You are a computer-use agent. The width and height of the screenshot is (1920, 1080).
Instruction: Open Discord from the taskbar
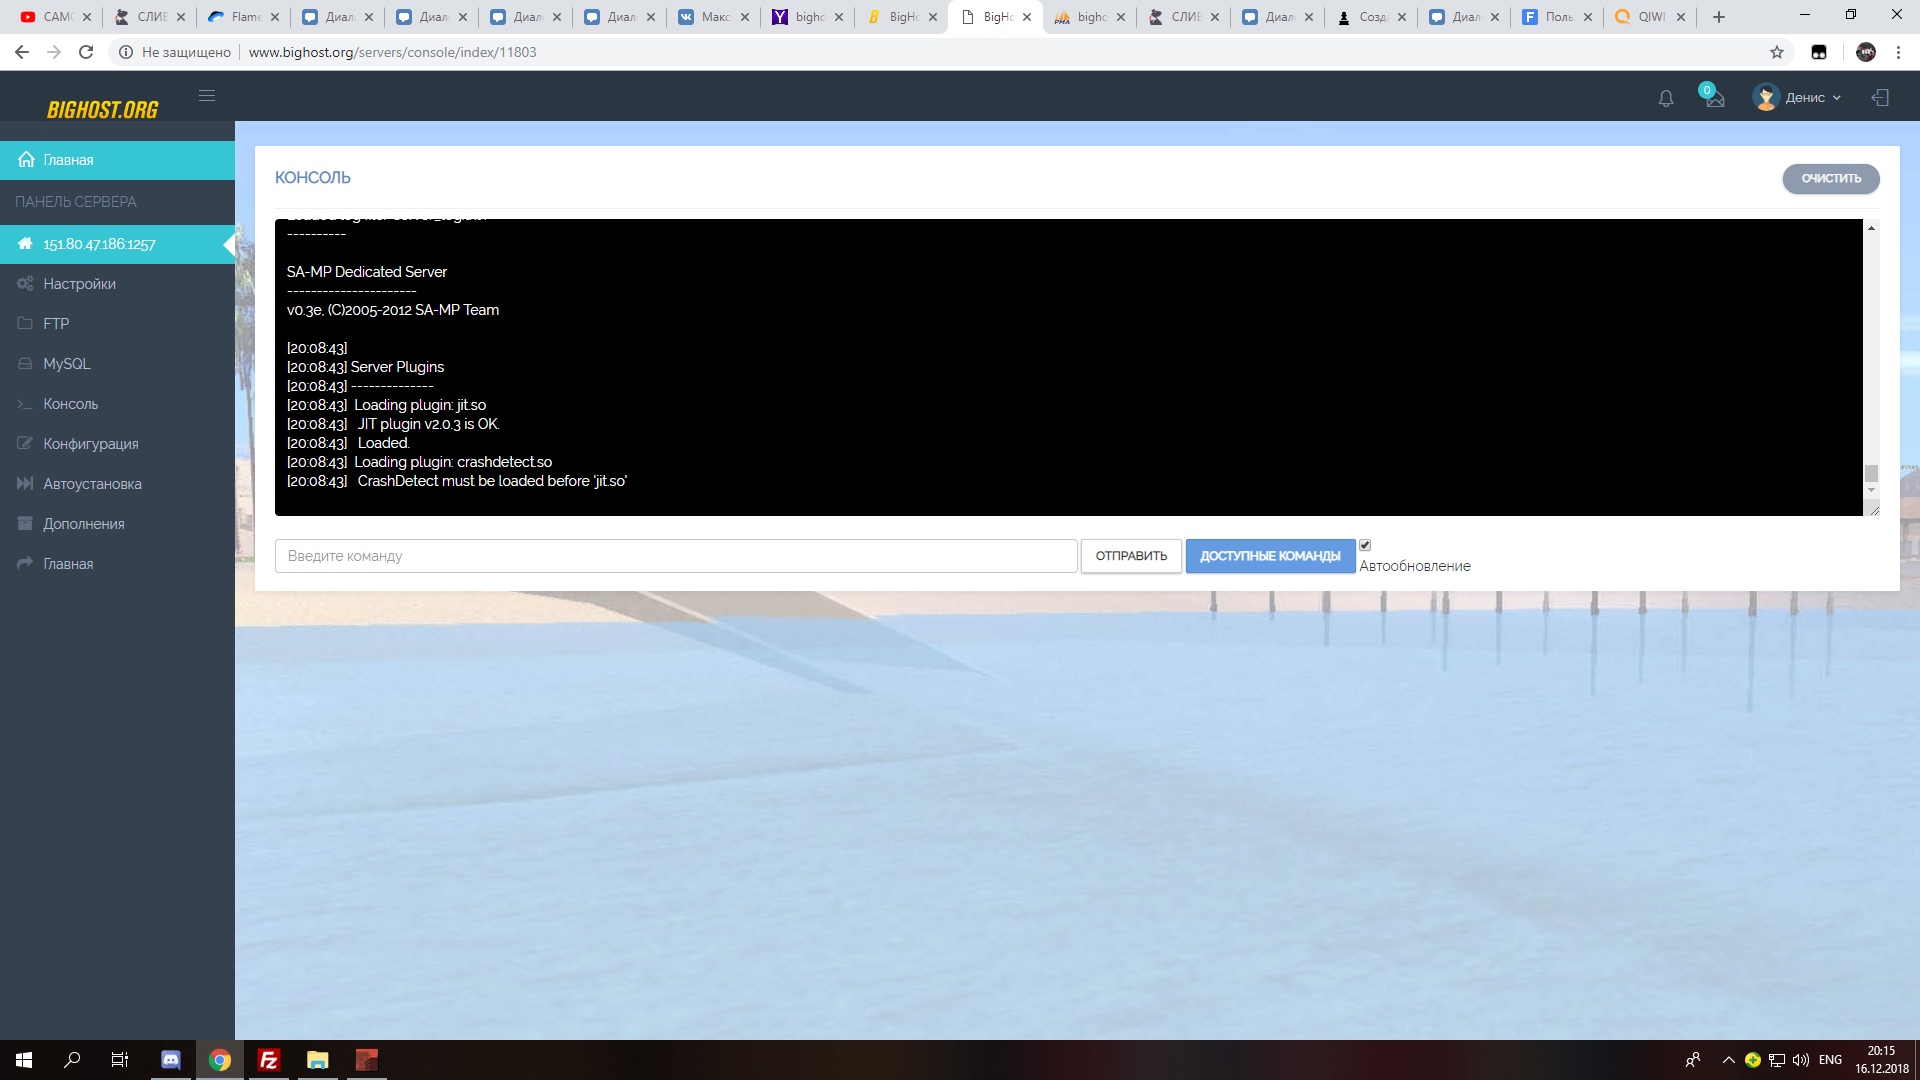point(171,1060)
